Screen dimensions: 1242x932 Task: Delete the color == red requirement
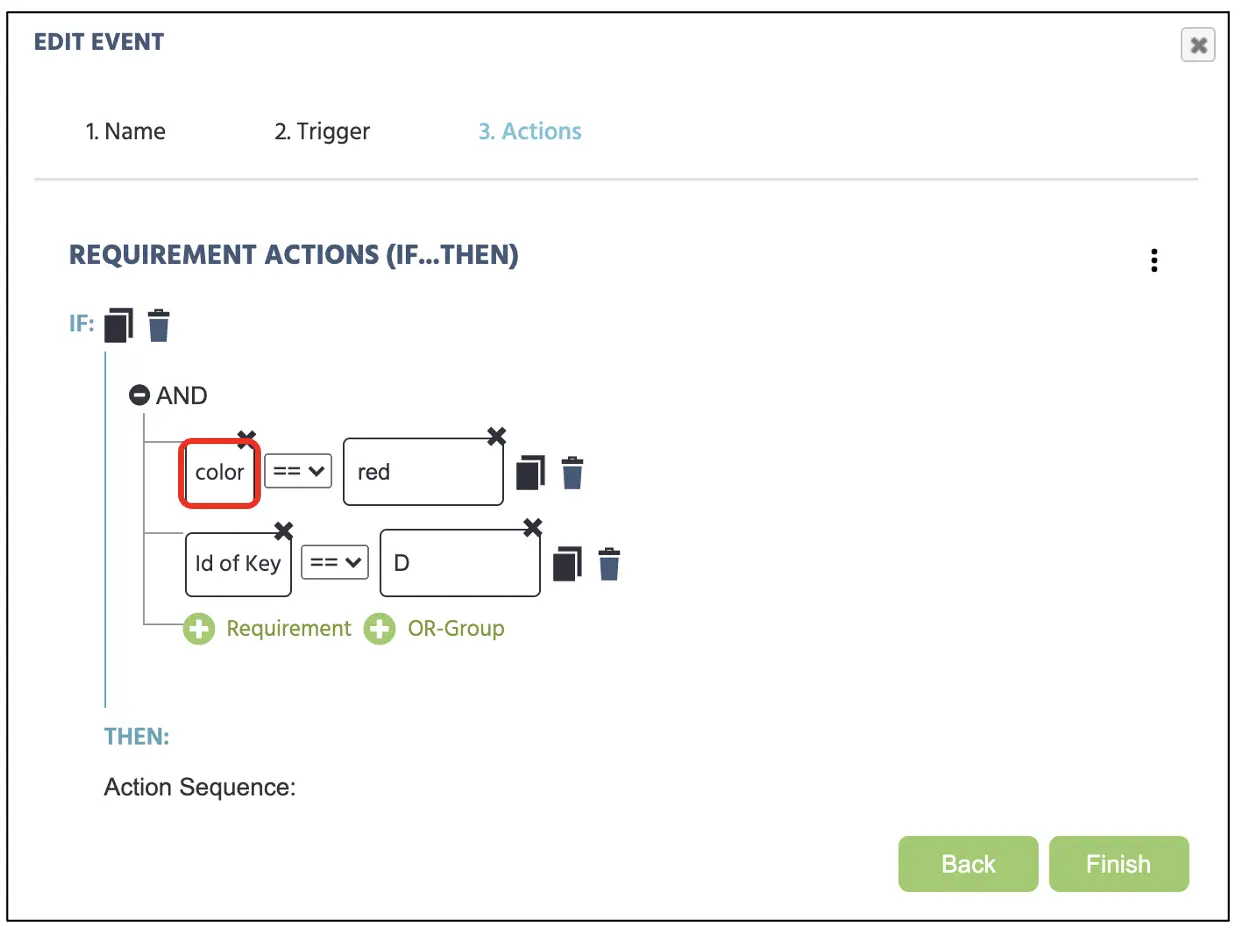pyautogui.click(x=572, y=473)
